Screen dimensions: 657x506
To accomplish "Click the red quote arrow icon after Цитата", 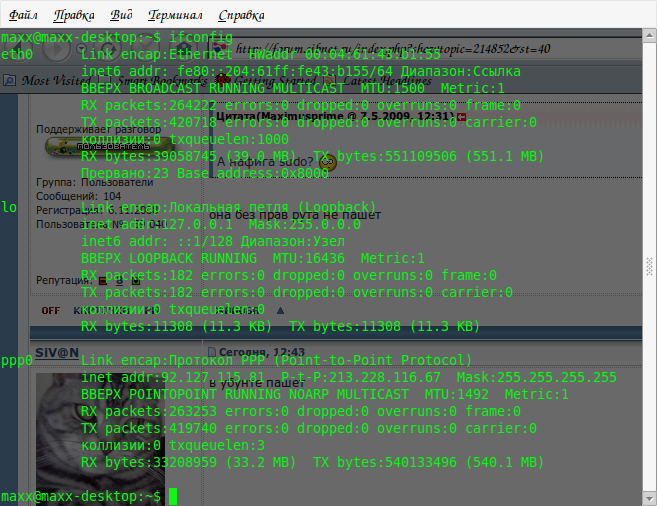I will pyautogui.click(x=461, y=117).
